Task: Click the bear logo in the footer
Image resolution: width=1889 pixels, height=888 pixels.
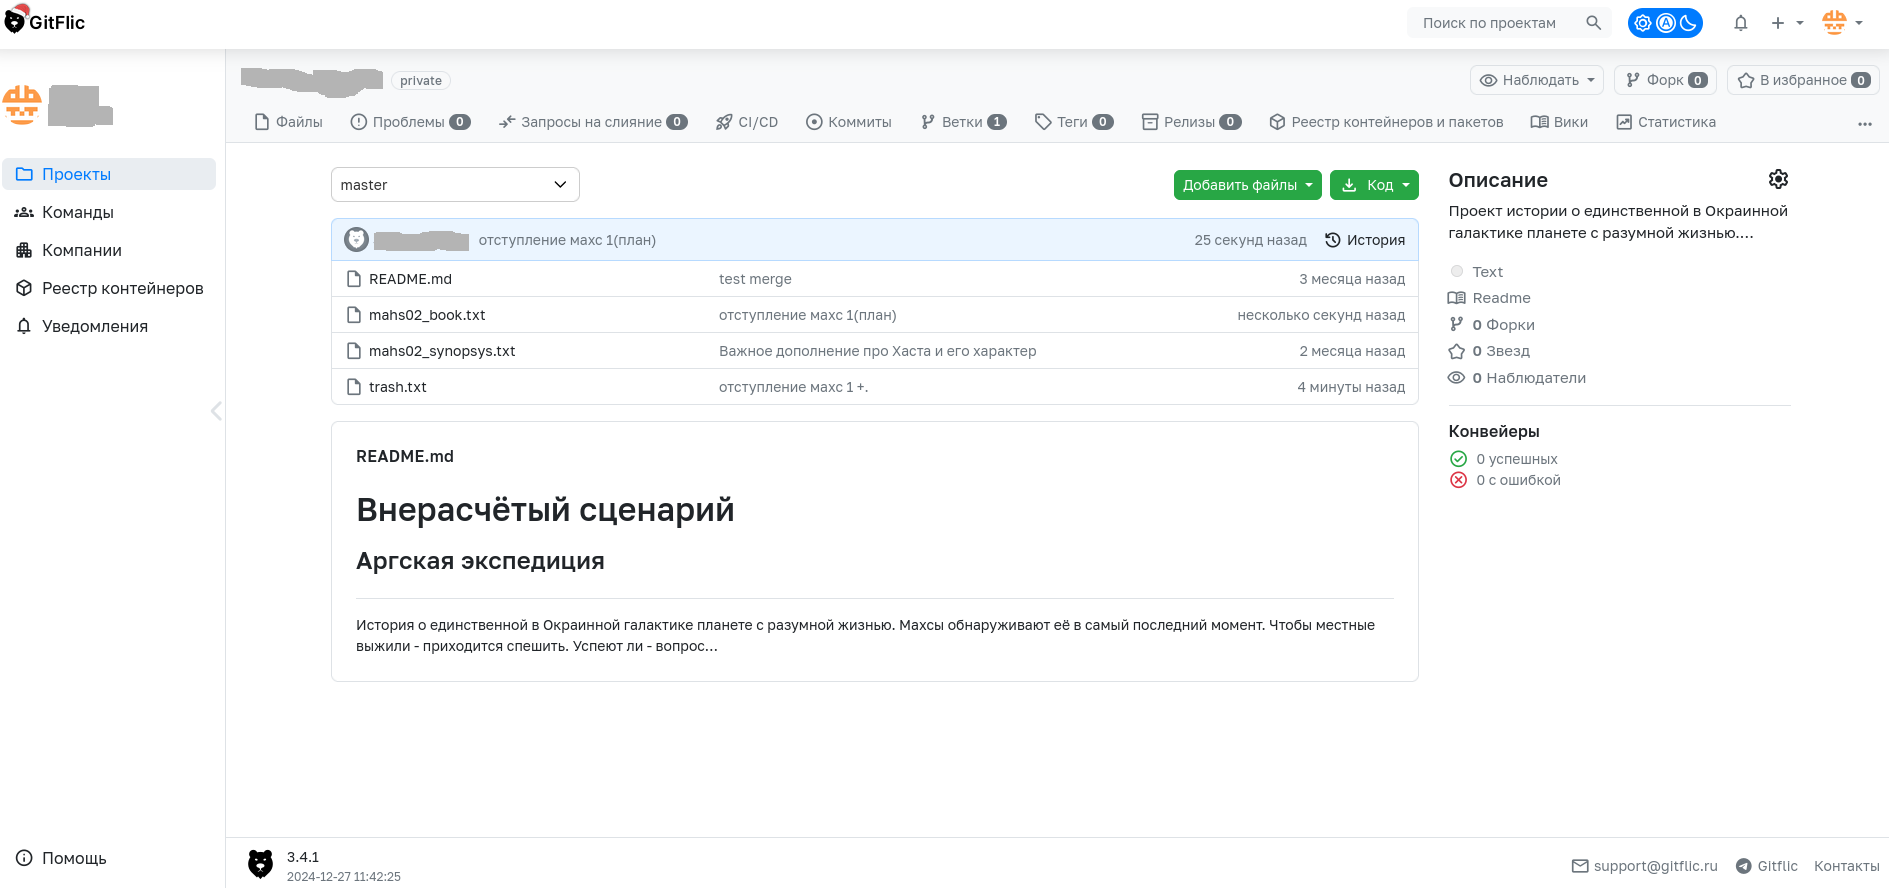Action: 260,864
